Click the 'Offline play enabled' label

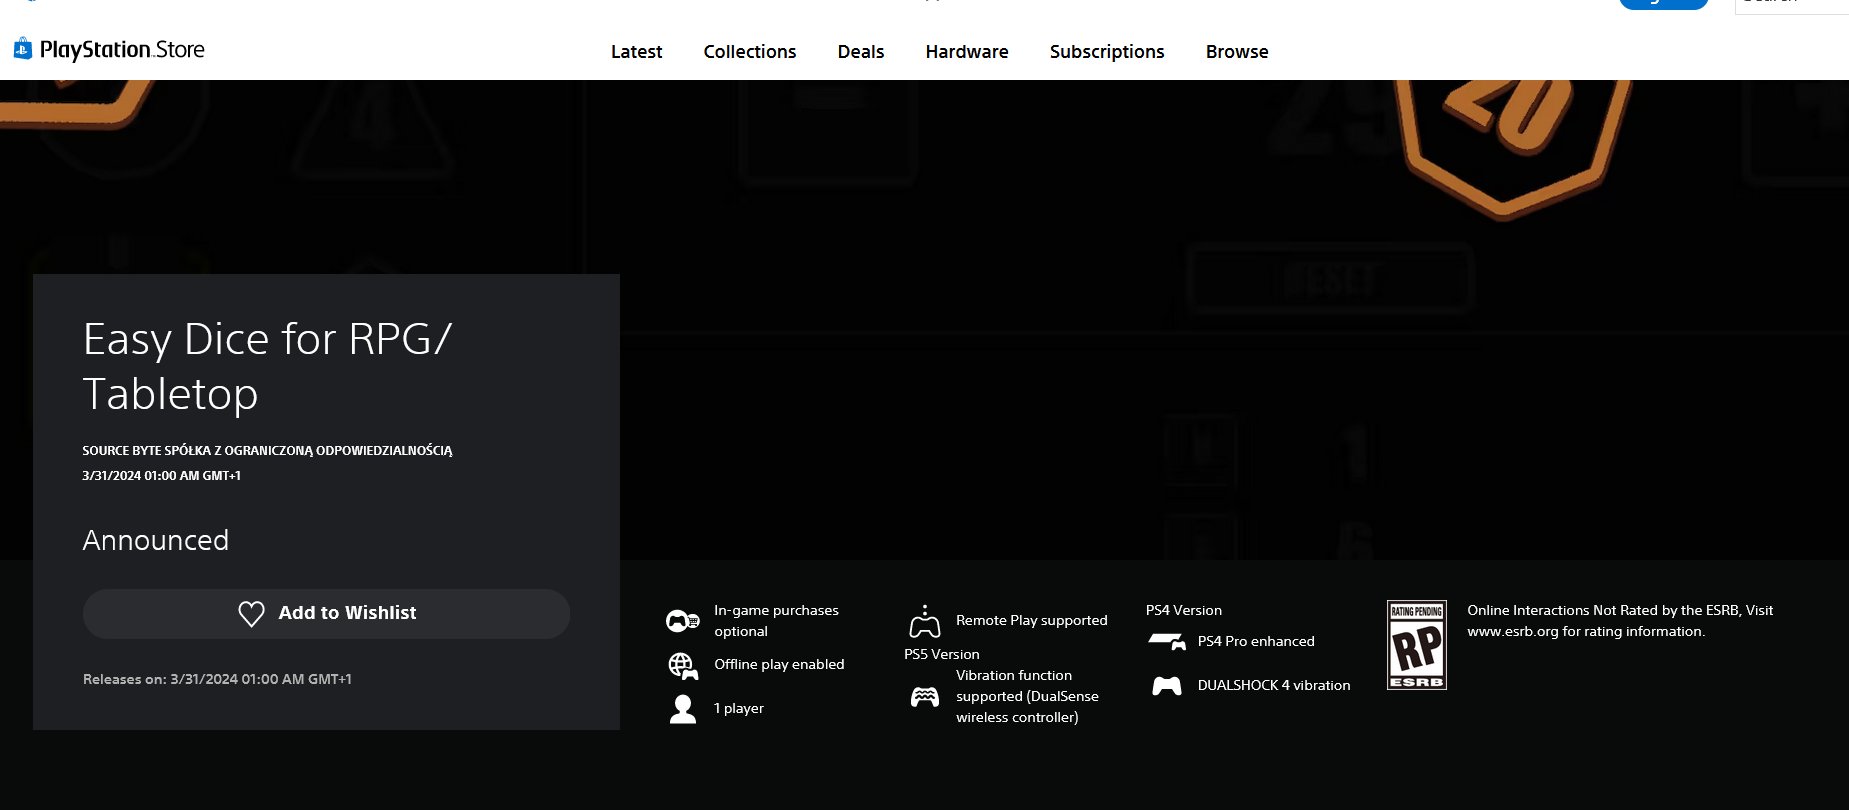pos(779,665)
